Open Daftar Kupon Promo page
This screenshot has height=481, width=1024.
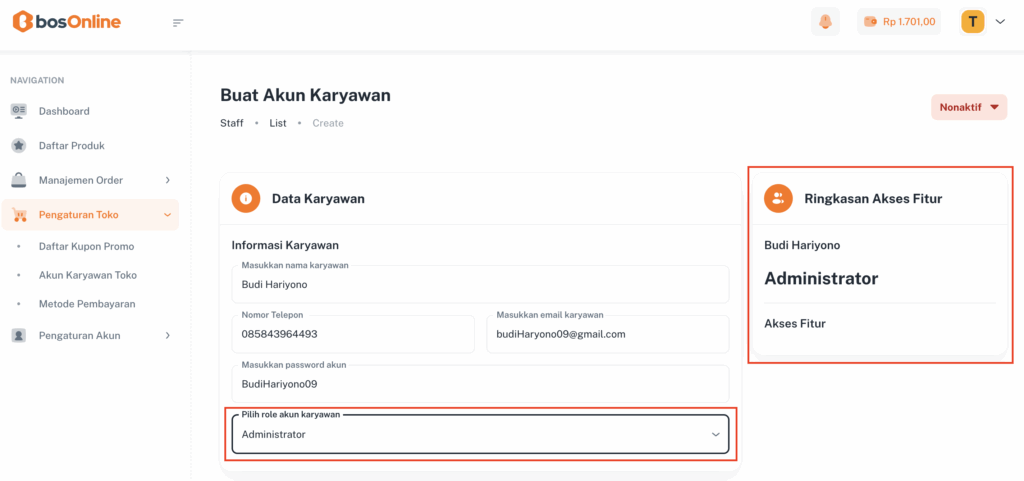[x=86, y=246]
